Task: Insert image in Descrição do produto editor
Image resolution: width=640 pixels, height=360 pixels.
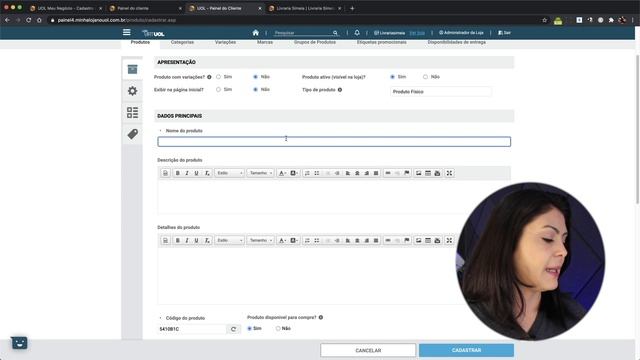Action: (x=418, y=173)
